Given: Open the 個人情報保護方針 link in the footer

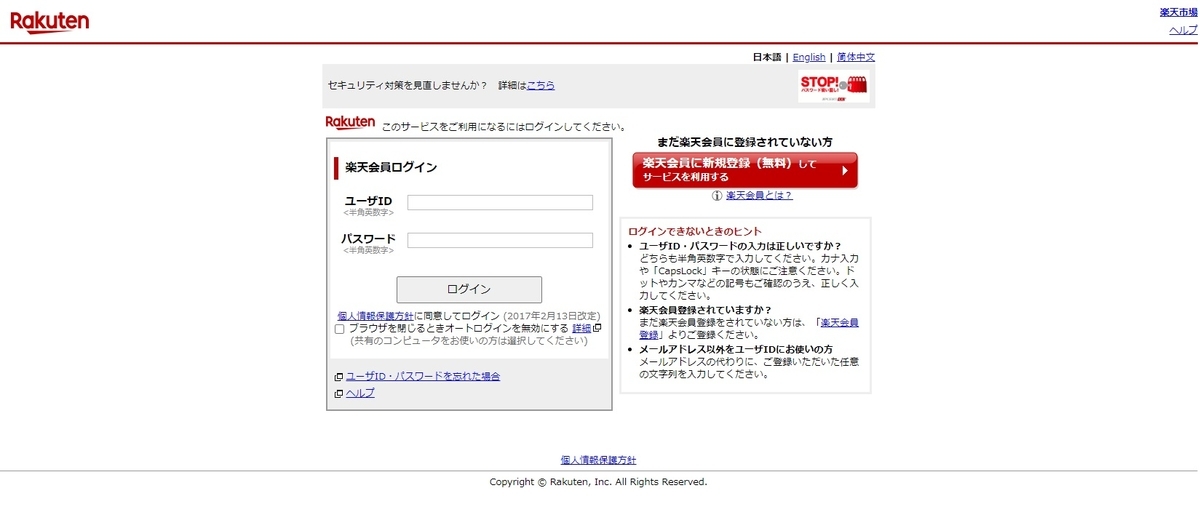Looking at the screenshot, I should pos(598,460).
